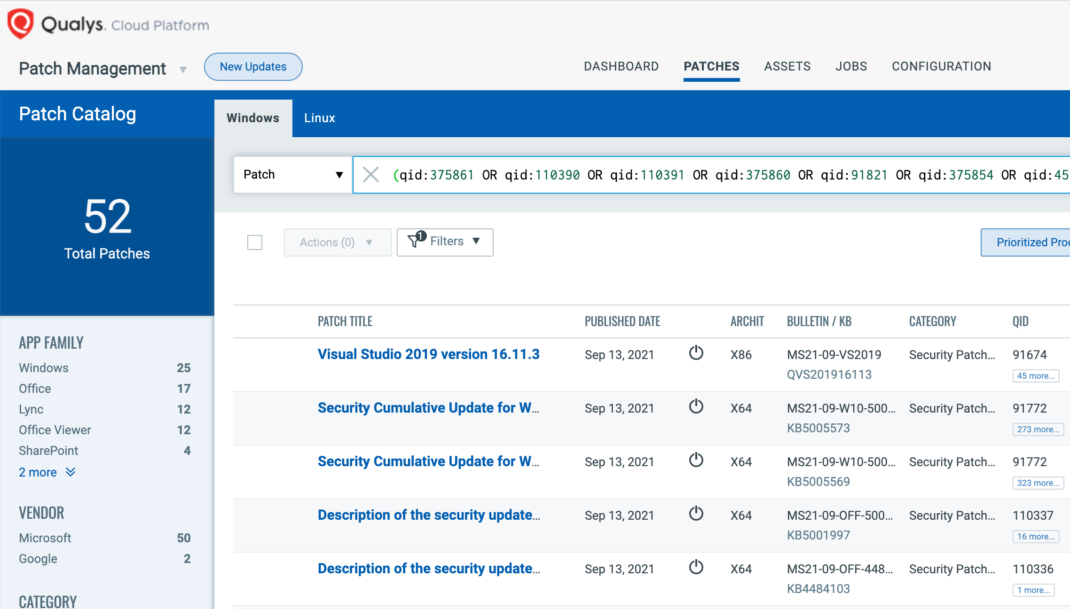Click the Qualys shield logo
The width and height of the screenshot is (1070, 609).
pos(20,24)
